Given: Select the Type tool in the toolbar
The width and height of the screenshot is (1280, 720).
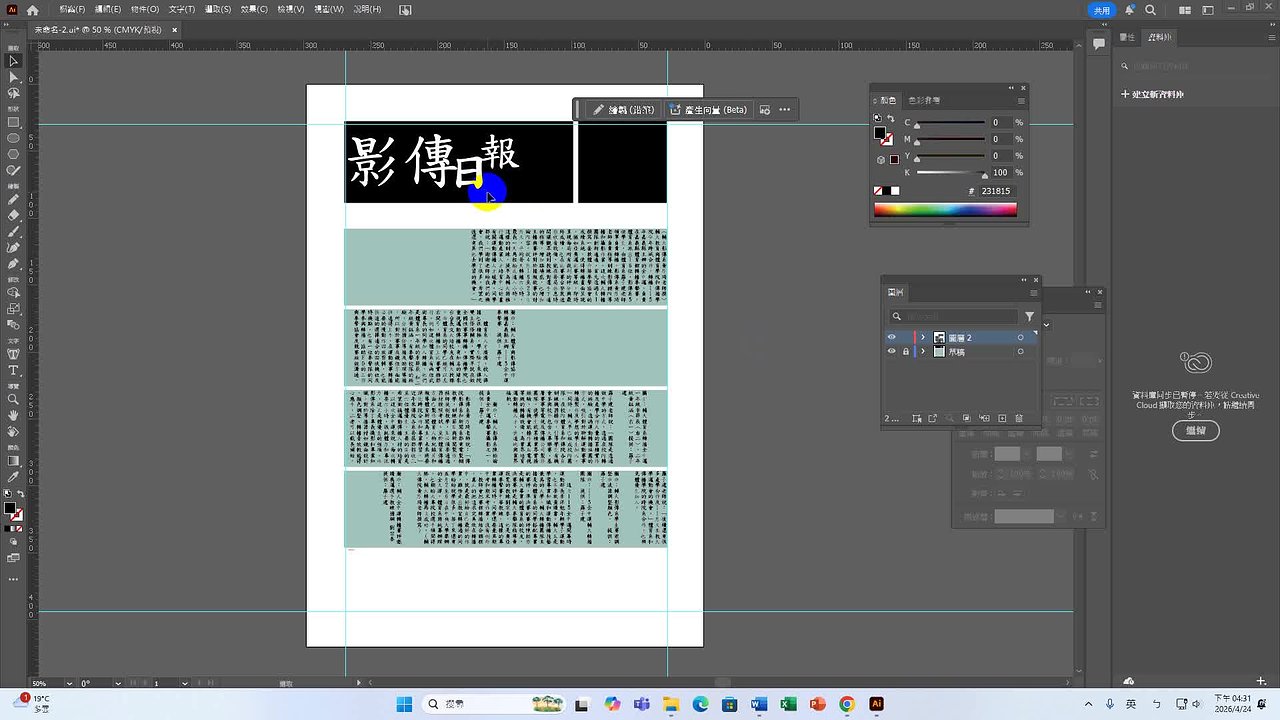Looking at the screenshot, I should tap(13, 370).
